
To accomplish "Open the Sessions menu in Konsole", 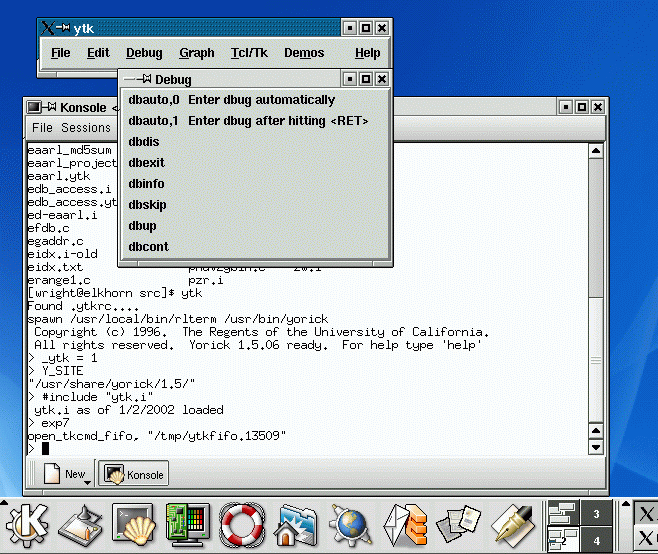I will tap(86, 128).
